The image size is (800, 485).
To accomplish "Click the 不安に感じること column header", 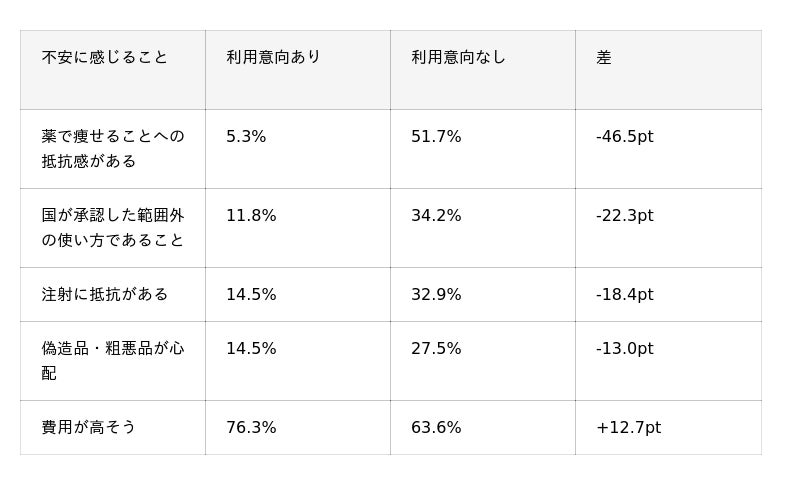I will click(x=104, y=57).
